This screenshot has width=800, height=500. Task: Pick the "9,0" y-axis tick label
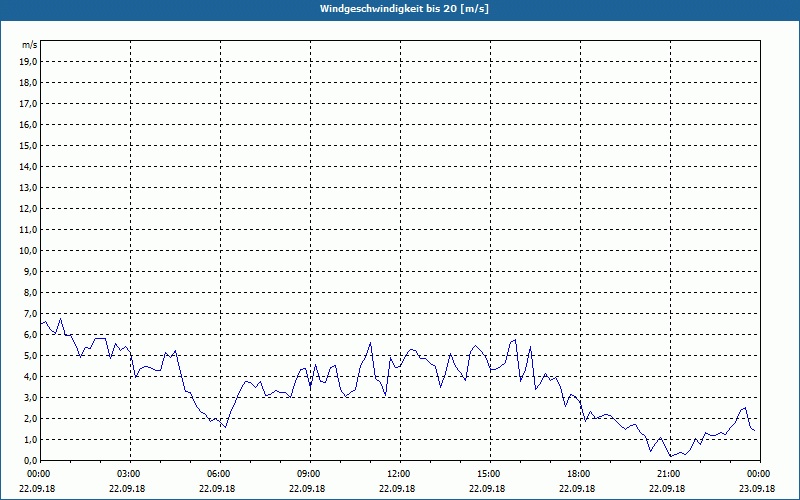pos(30,271)
